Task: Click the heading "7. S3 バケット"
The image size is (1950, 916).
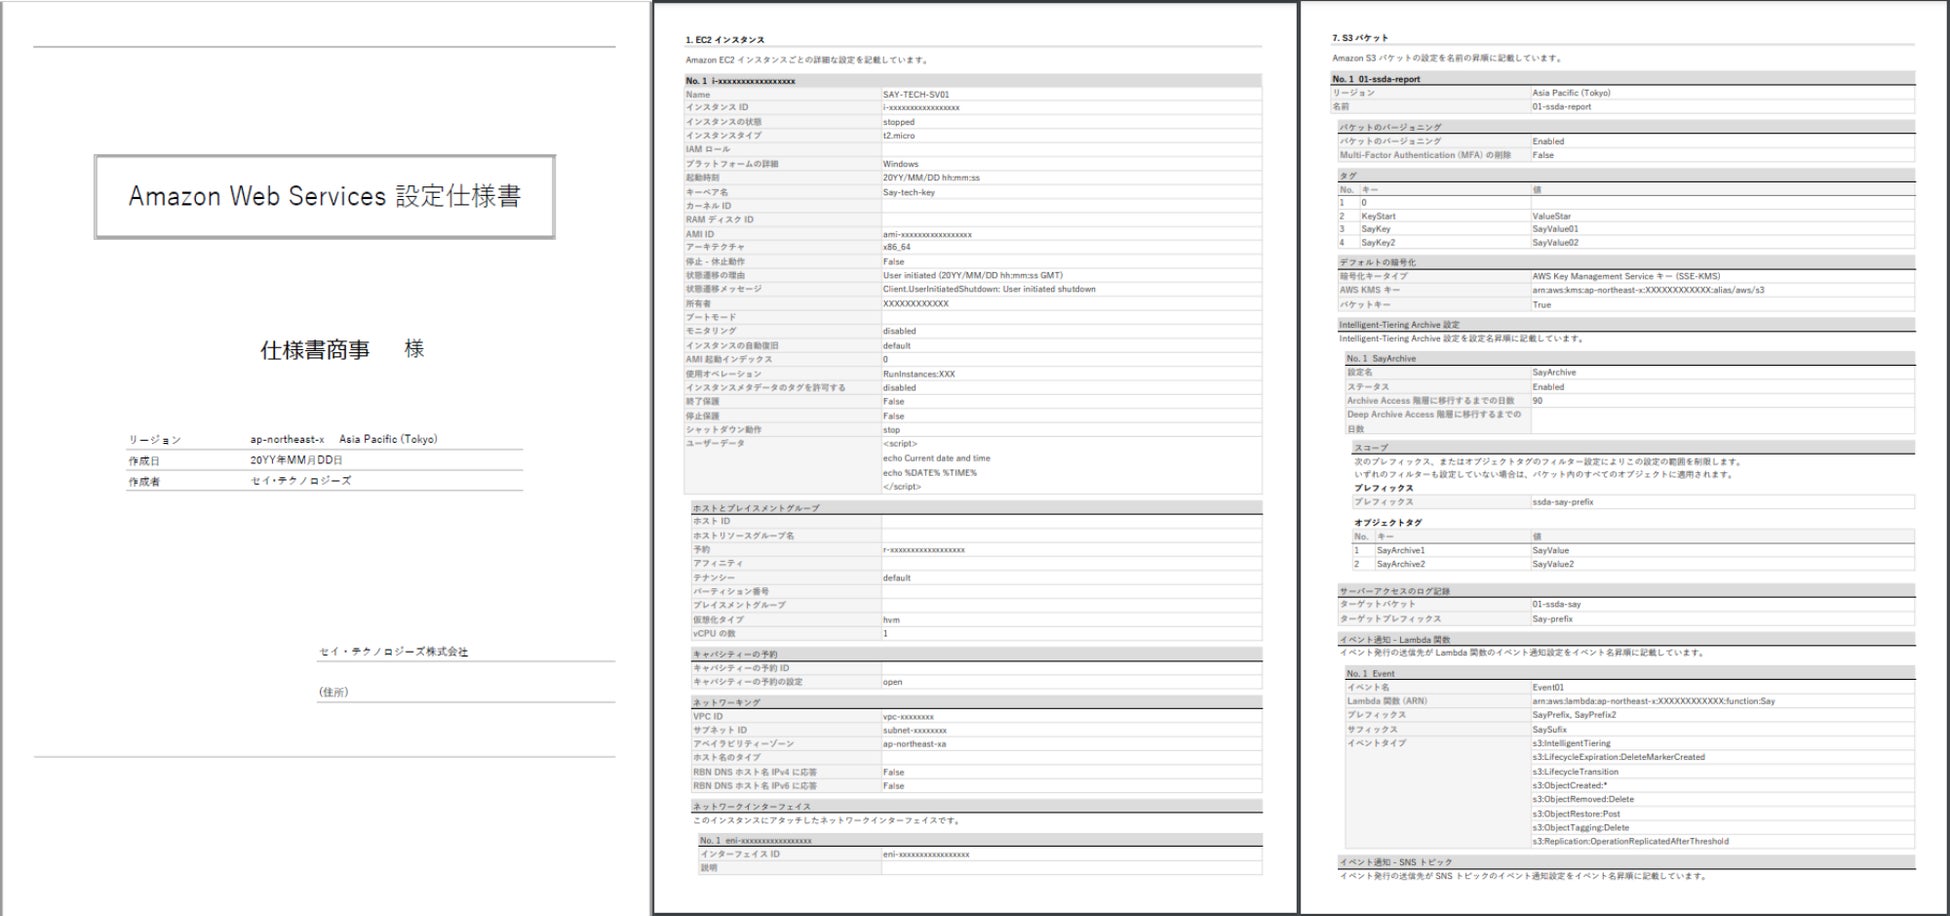Action: (x=1360, y=38)
